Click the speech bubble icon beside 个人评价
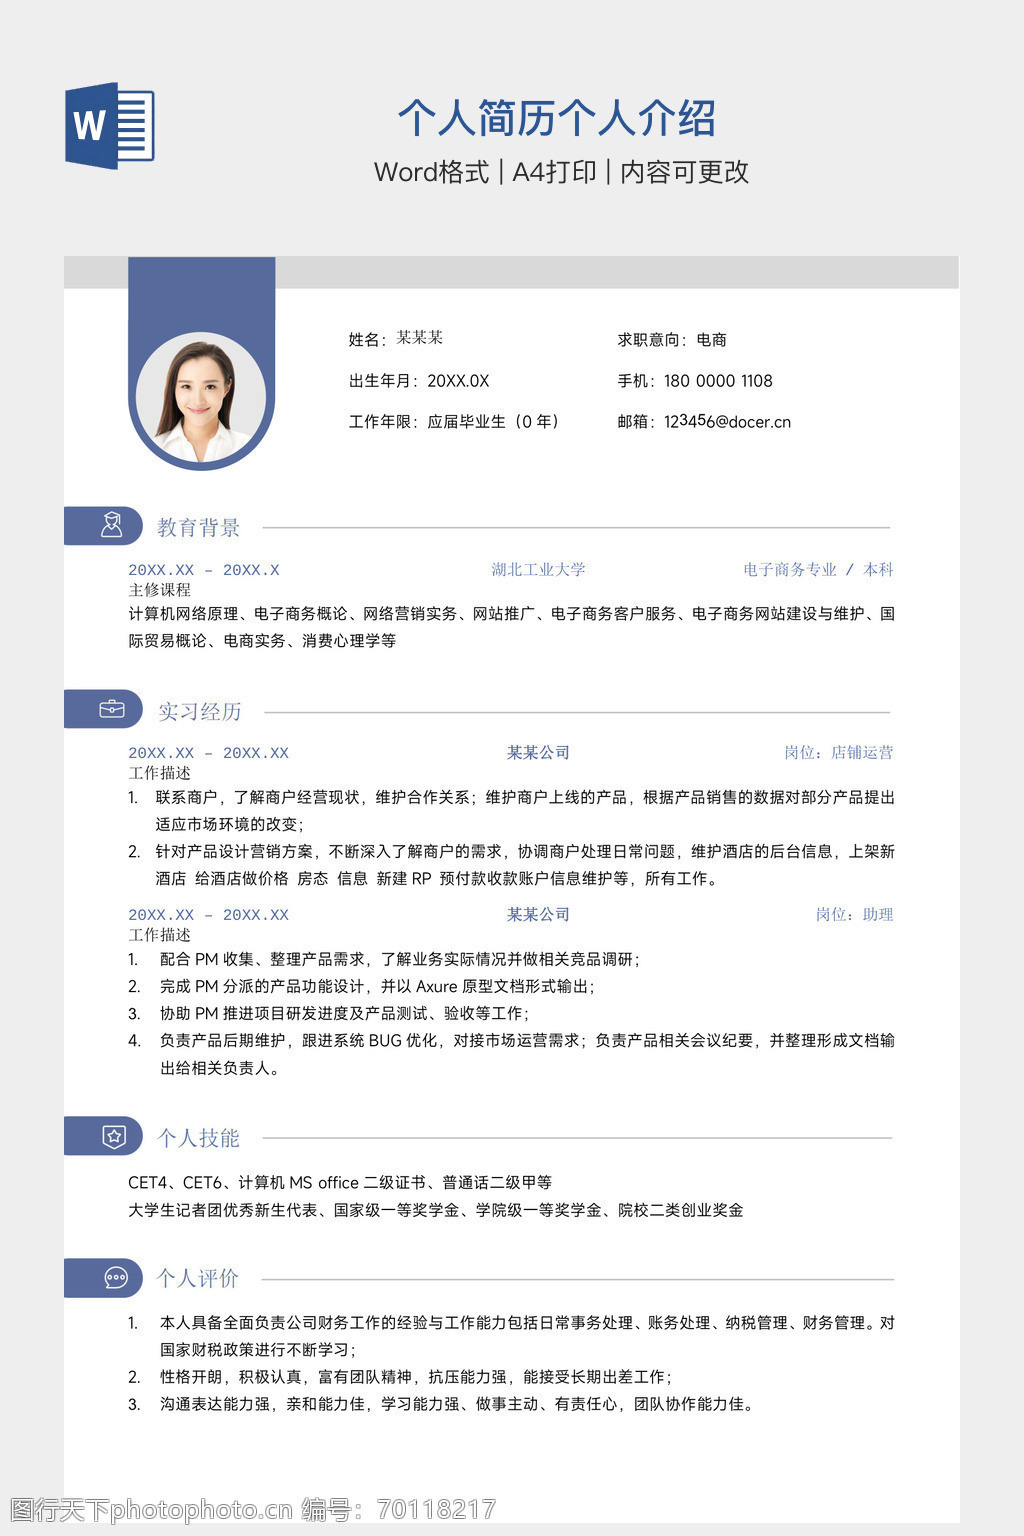Viewport: 1024px width, 1536px height. coord(116,1278)
